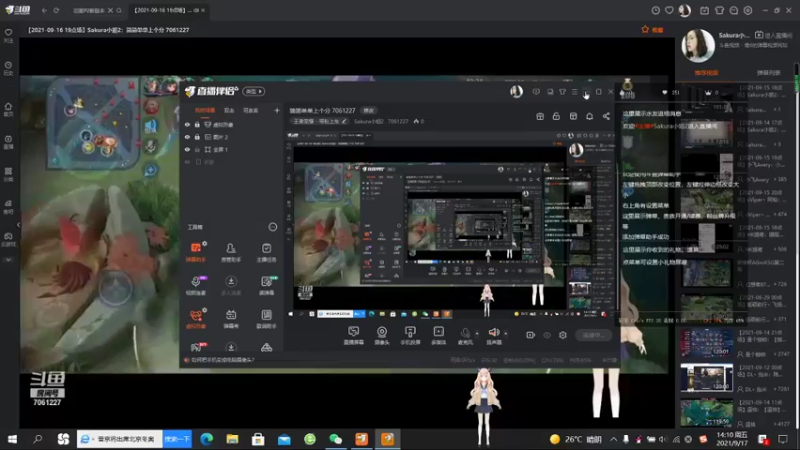The height and width of the screenshot is (450, 800).
Task: Select the 2021-09-16 video tab
Action: point(167,10)
